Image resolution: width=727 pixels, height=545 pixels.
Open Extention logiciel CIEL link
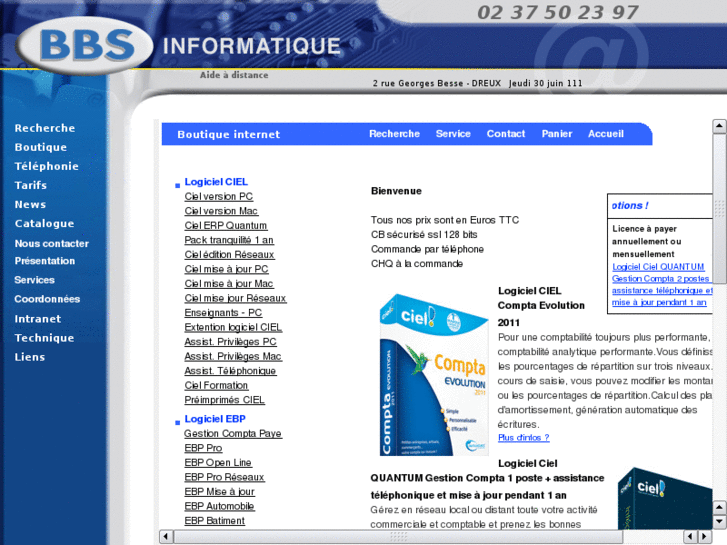(x=233, y=327)
